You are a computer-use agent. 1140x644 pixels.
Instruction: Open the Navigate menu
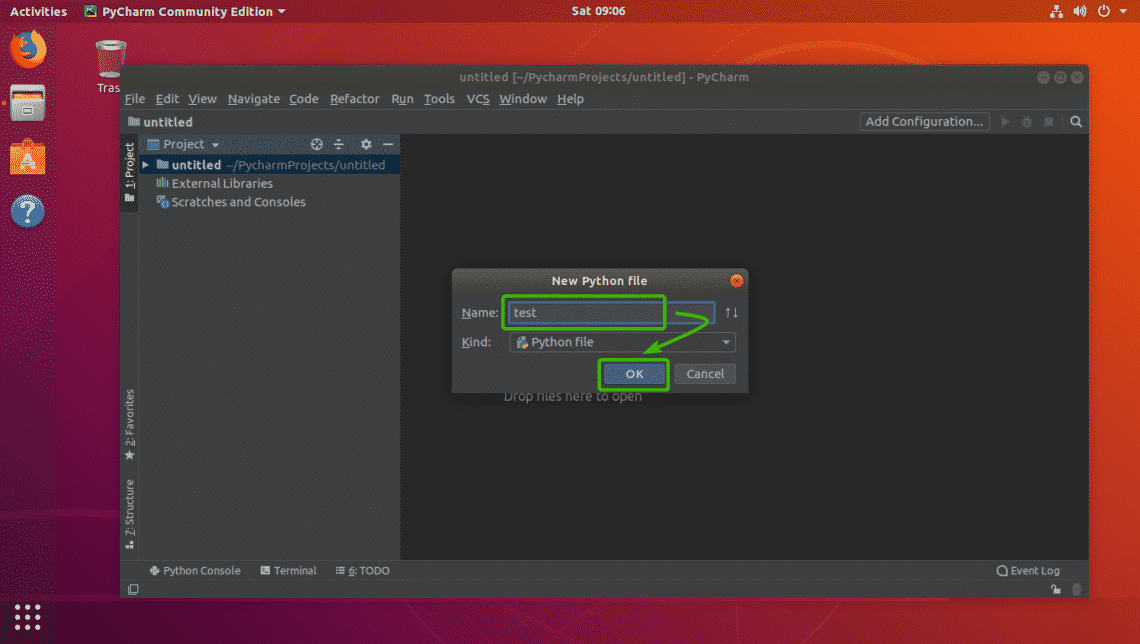point(253,99)
